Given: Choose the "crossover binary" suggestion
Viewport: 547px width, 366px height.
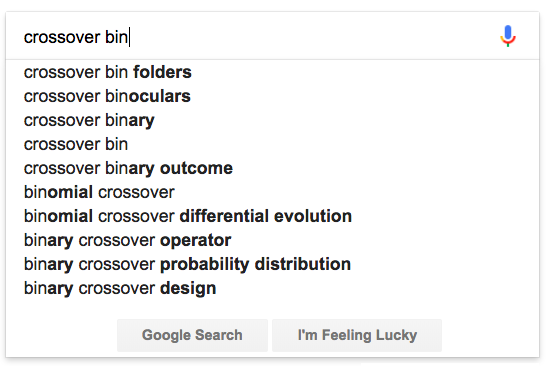Looking at the screenshot, I should 272,120.
